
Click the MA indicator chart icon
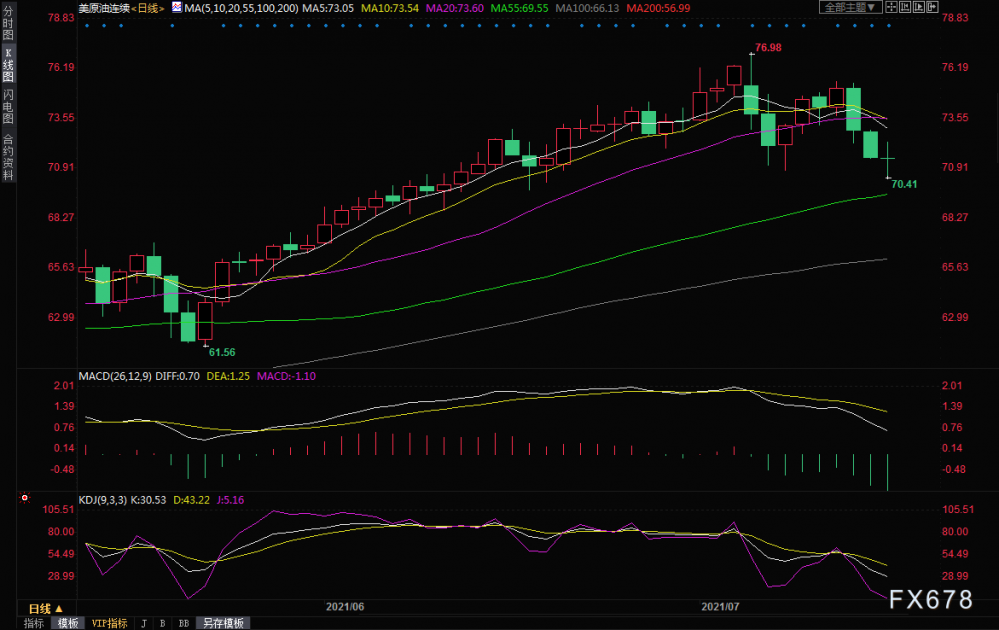click(x=176, y=8)
